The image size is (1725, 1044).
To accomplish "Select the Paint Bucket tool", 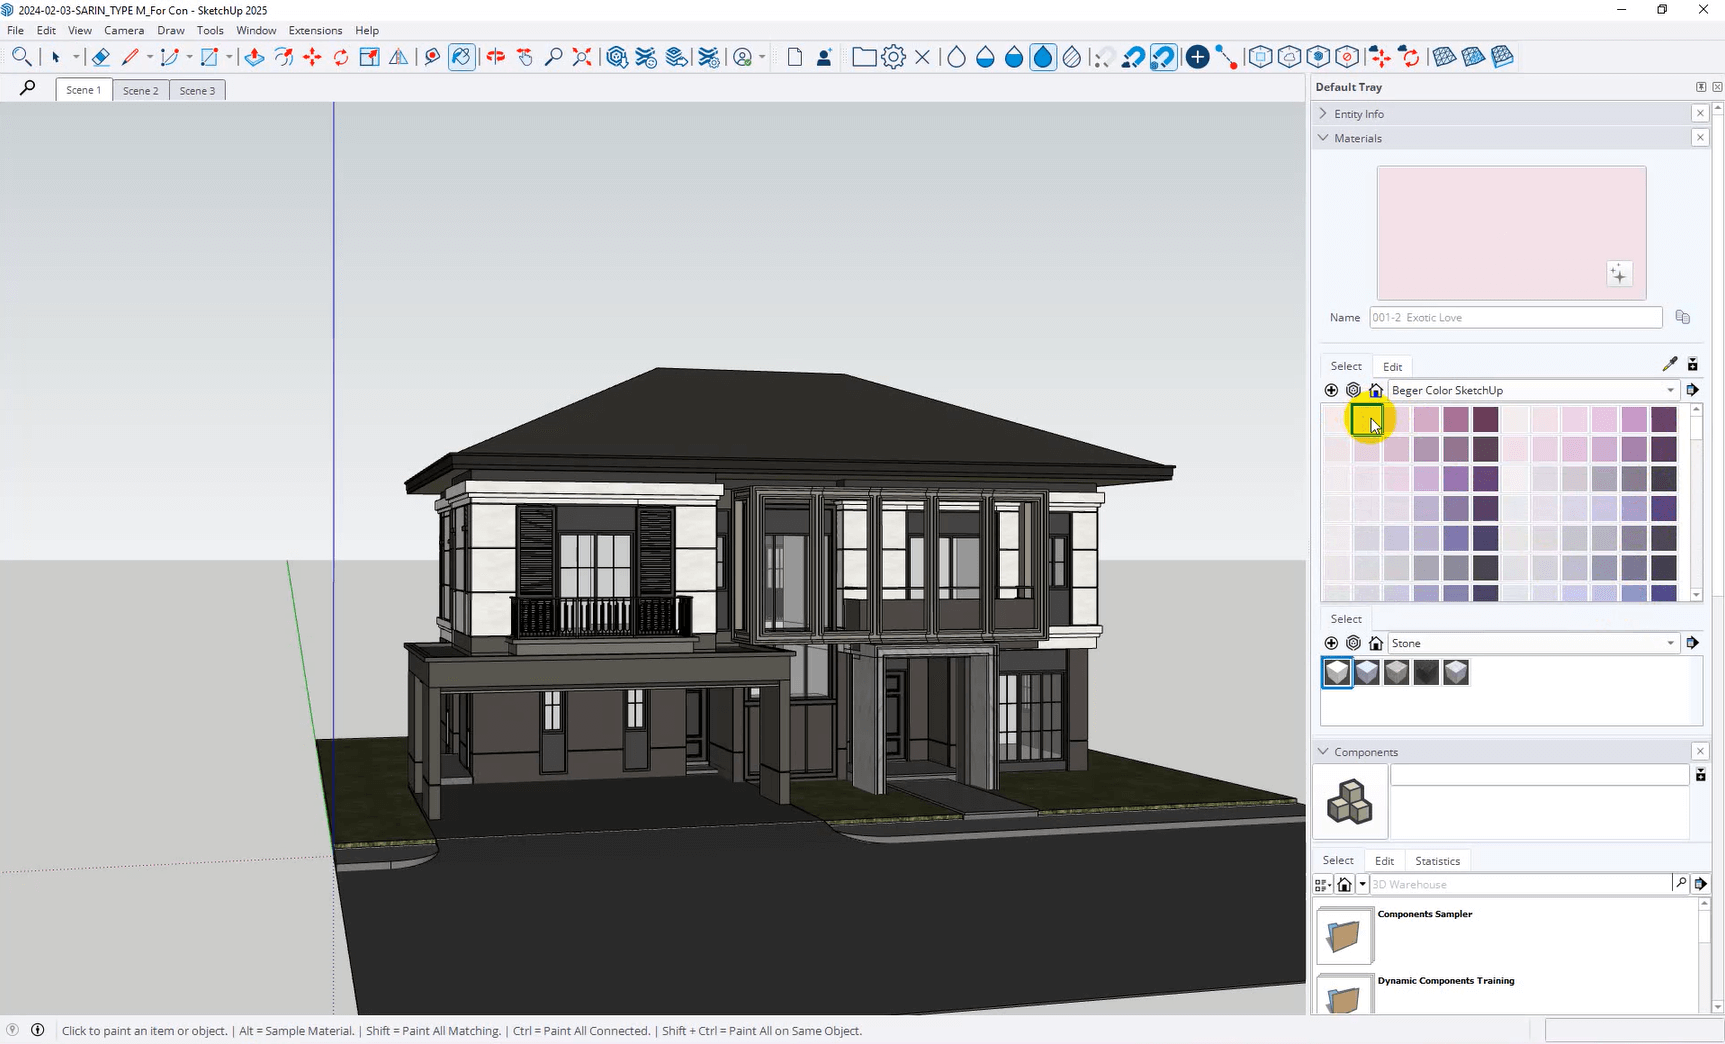I will [x=461, y=57].
